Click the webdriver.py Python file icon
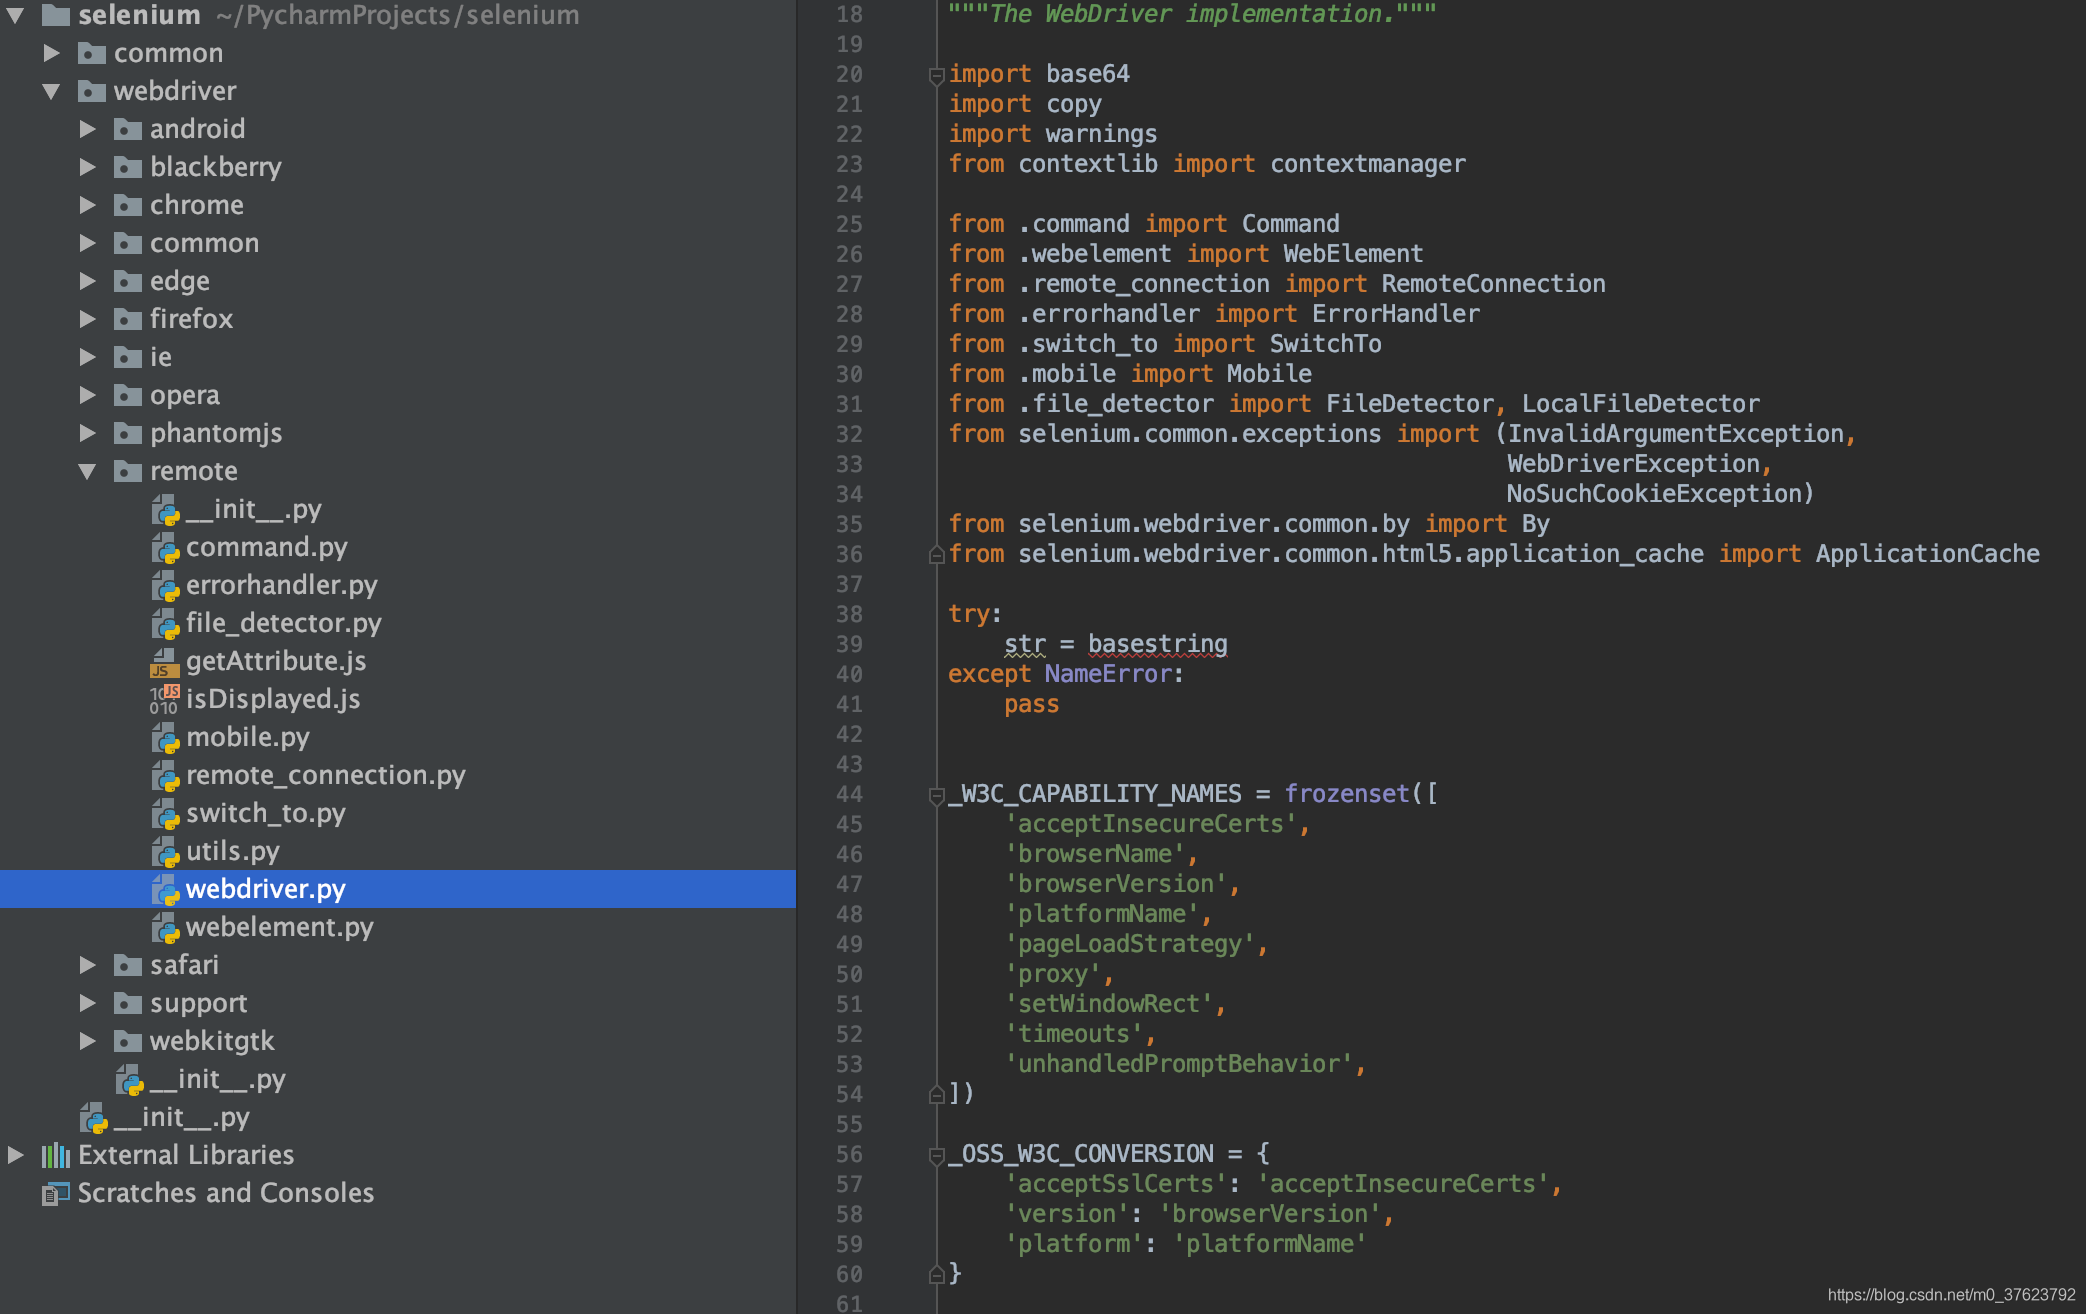This screenshot has width=2086, height=1314. click(x=165, y=889)
